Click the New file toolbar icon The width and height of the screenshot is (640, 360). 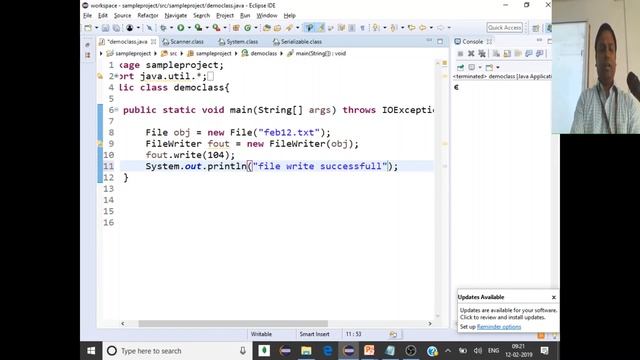point(88,28)
